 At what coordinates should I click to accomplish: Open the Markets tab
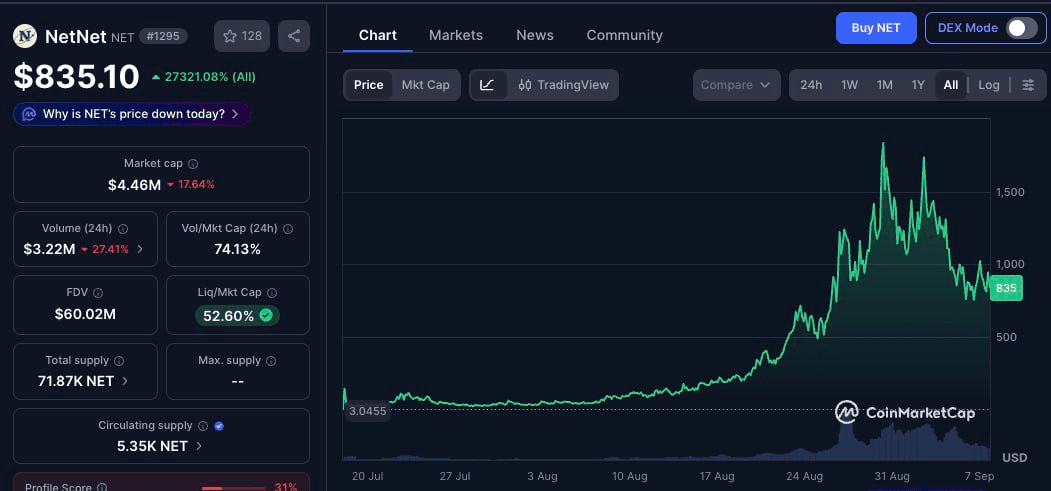(456, 35)
